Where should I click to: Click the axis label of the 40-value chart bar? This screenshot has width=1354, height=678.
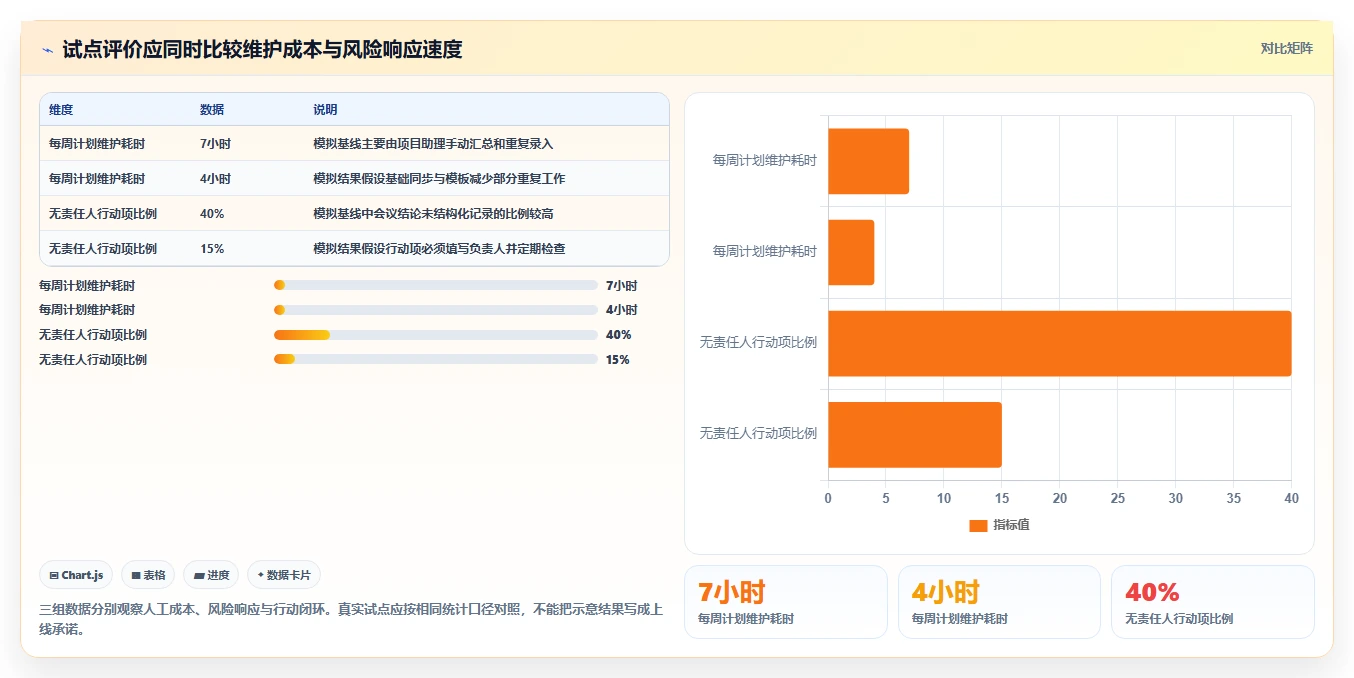pos(758,342)
